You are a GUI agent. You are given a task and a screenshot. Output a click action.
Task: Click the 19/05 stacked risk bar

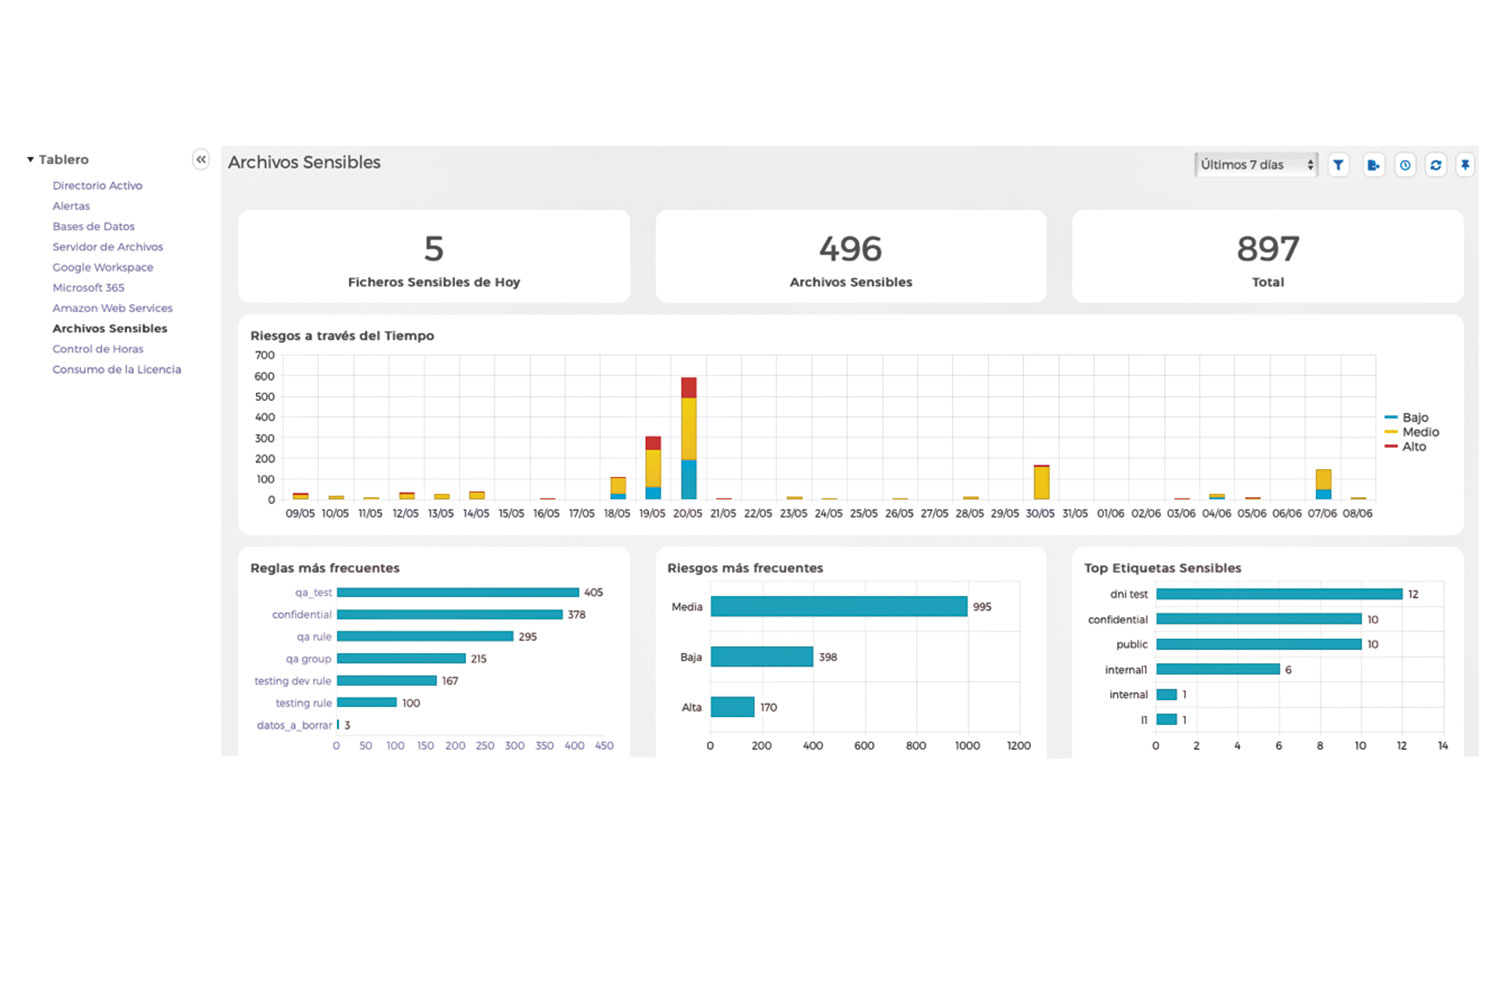[653, 468]
